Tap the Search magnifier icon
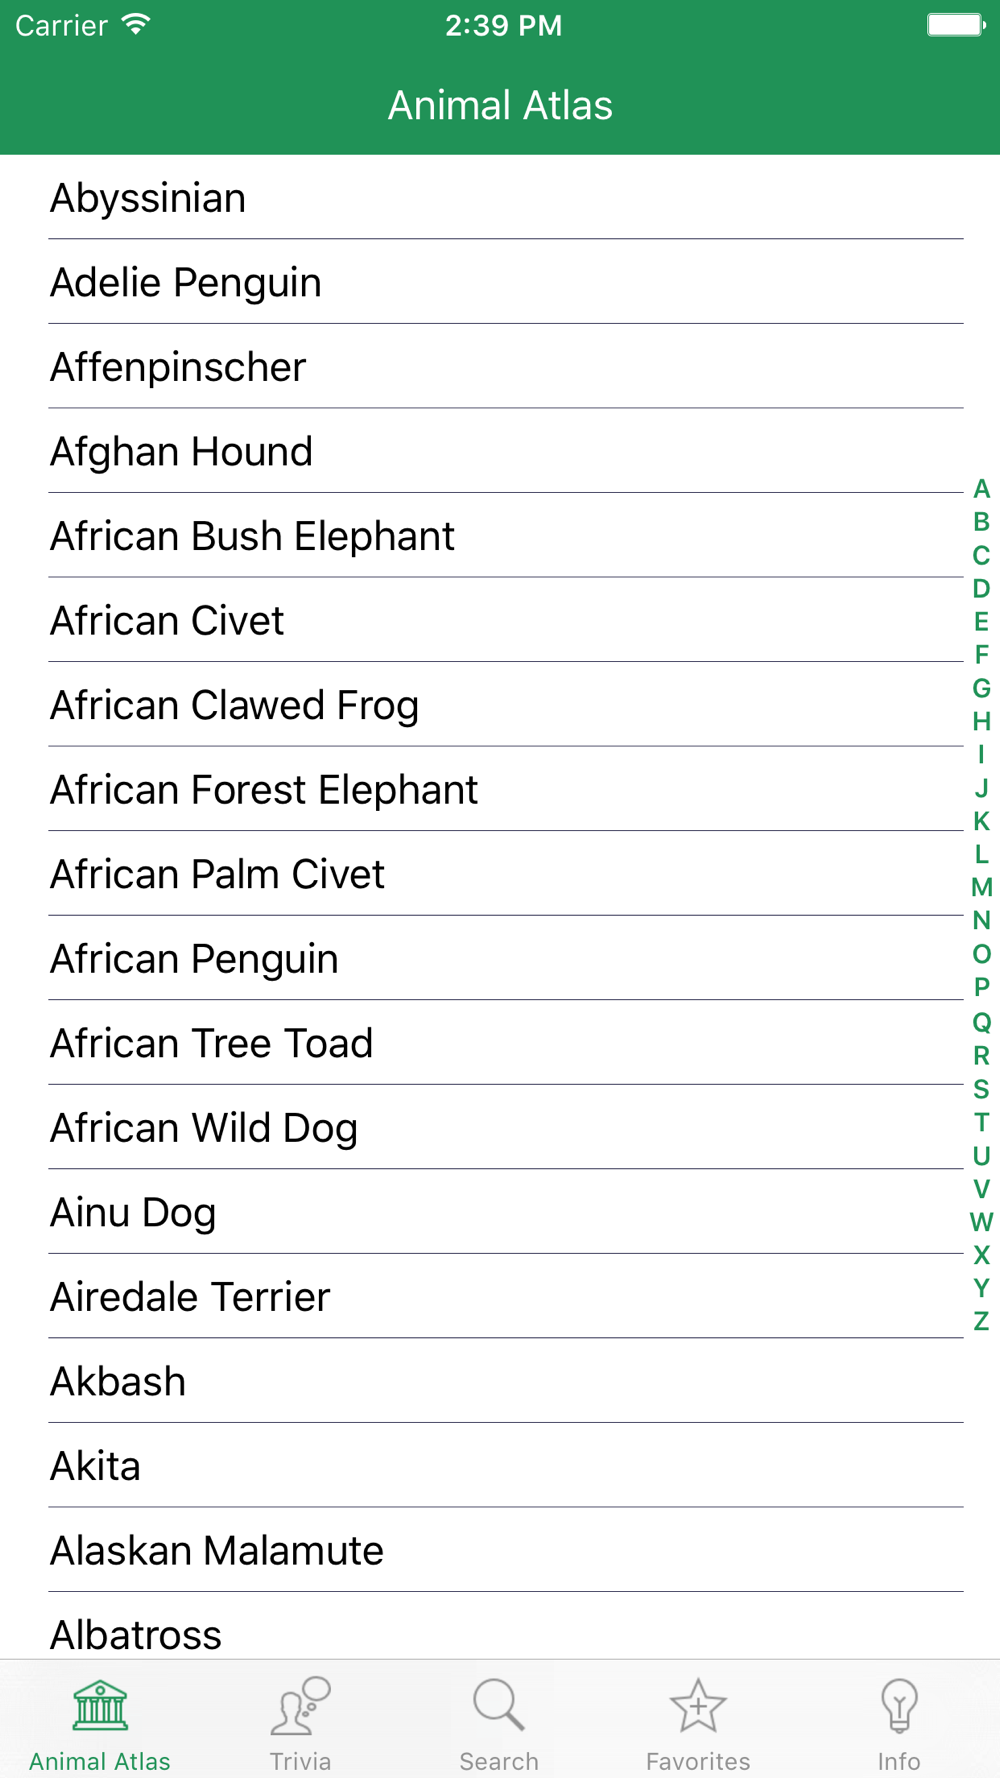The height and width of the screenshot is (1778, 1000). pos(499,1706)
